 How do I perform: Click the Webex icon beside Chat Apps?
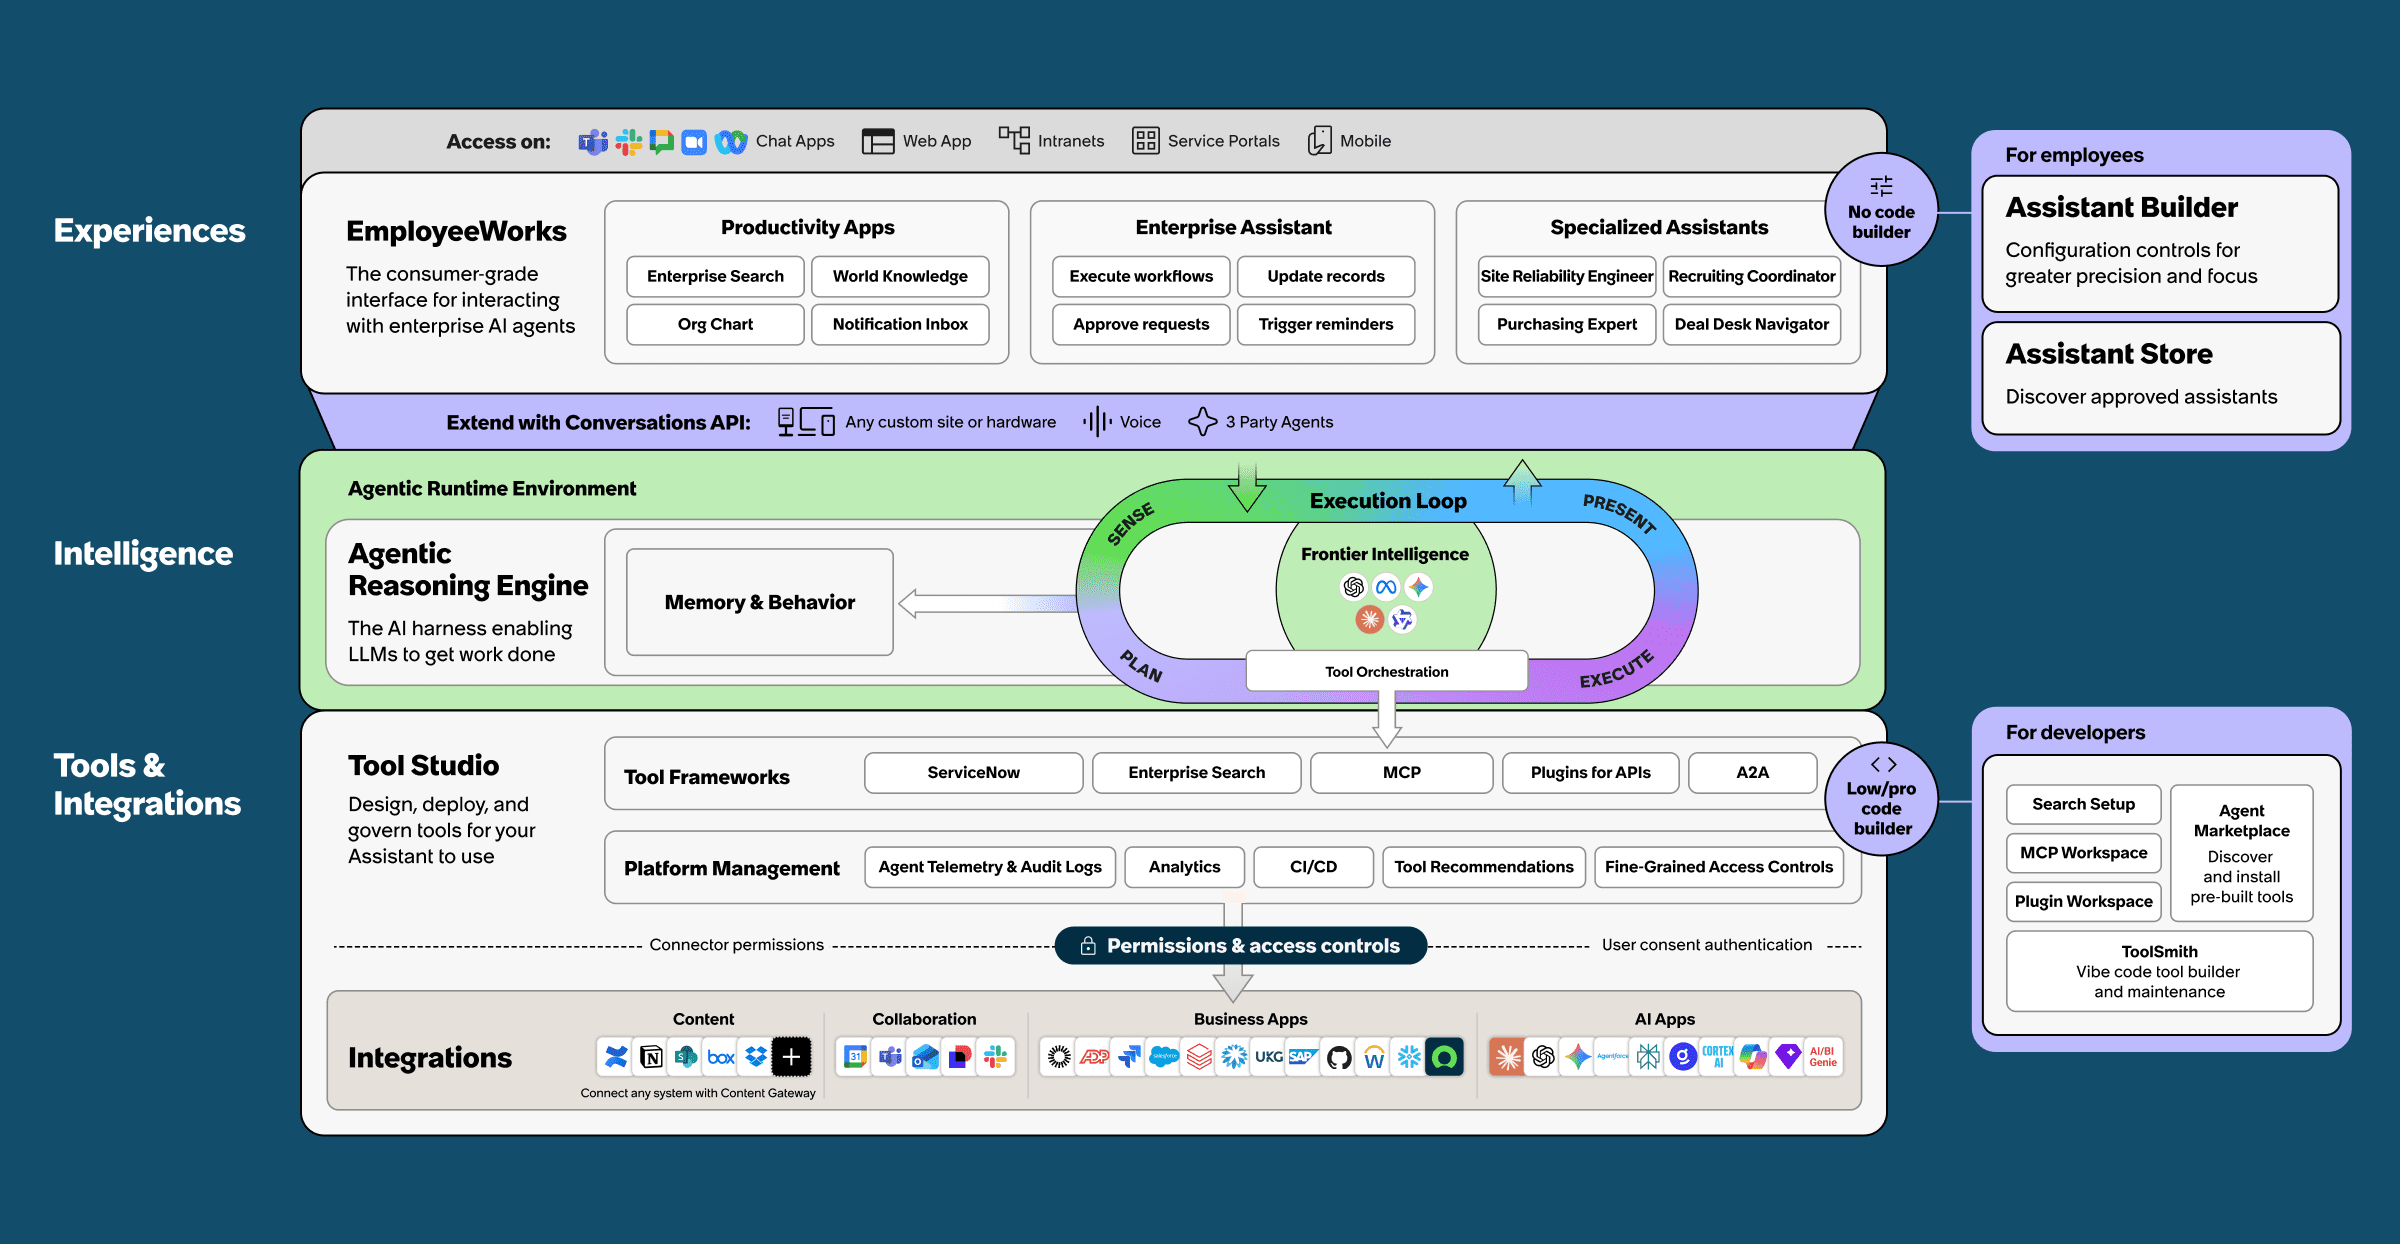click(x=731, y=142)
